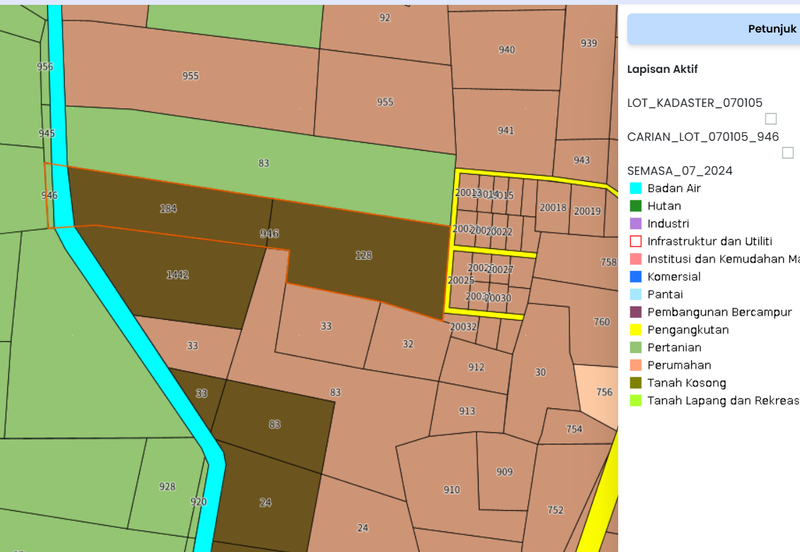Screen dimensions: 800x552
Task: Click the Pengangkutan yellow legend swatch
Action: click(x=635, y=330)
